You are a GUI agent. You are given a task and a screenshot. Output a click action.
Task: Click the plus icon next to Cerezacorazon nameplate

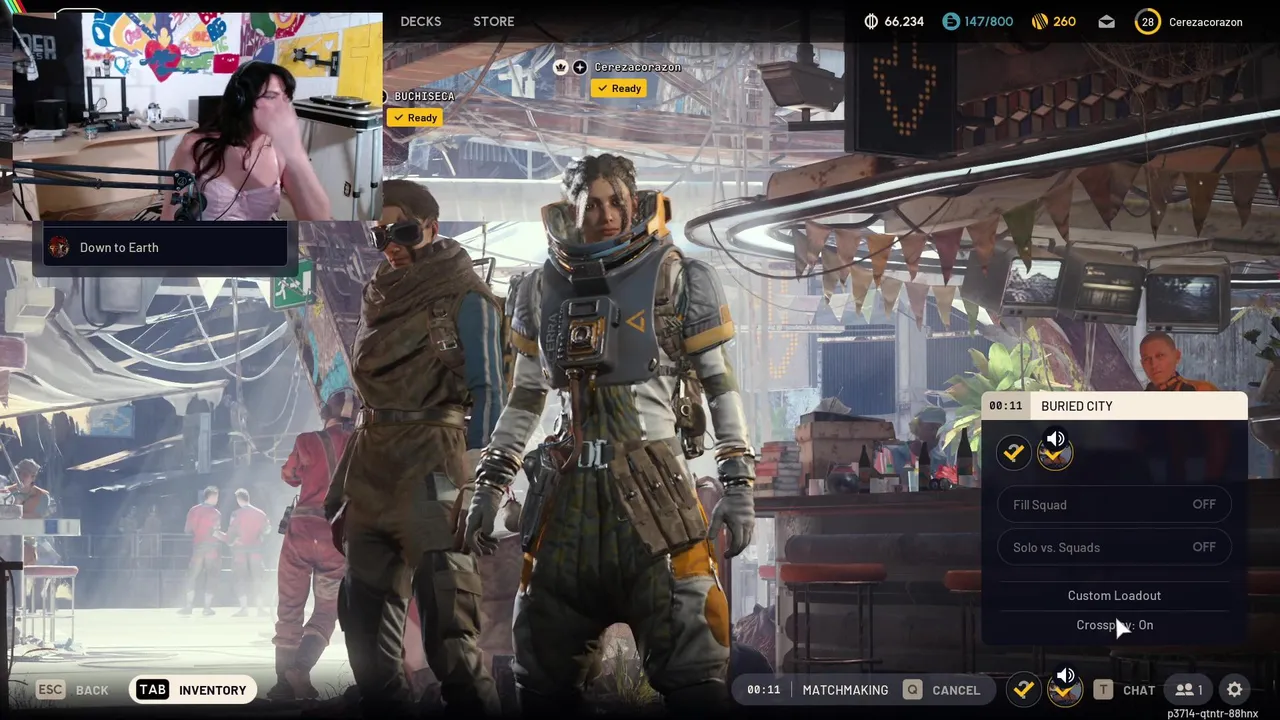[x=580, y=67]
